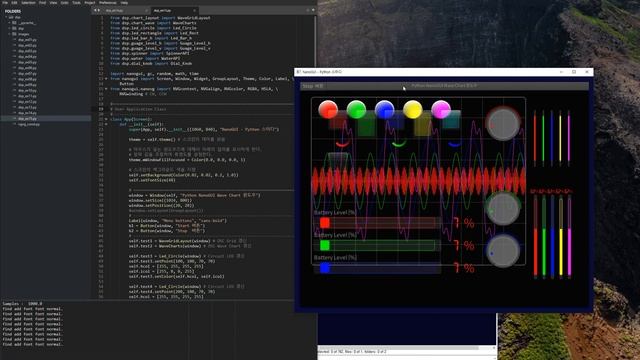Fold the def __init__ method
The height and width of the screenshot is (360, 640).
106,124
